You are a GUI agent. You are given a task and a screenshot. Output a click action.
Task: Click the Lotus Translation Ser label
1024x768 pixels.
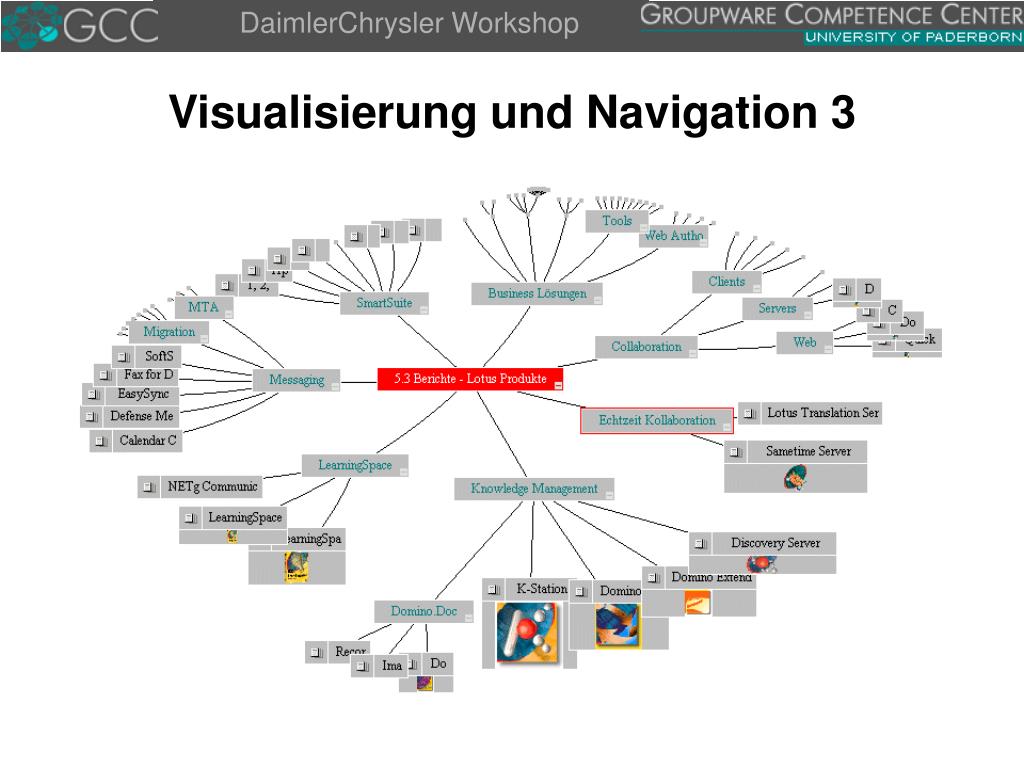click(823, 413)
